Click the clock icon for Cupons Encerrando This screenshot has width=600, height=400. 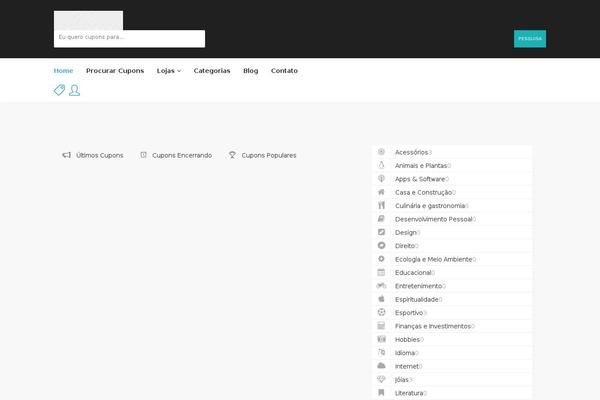143,155
